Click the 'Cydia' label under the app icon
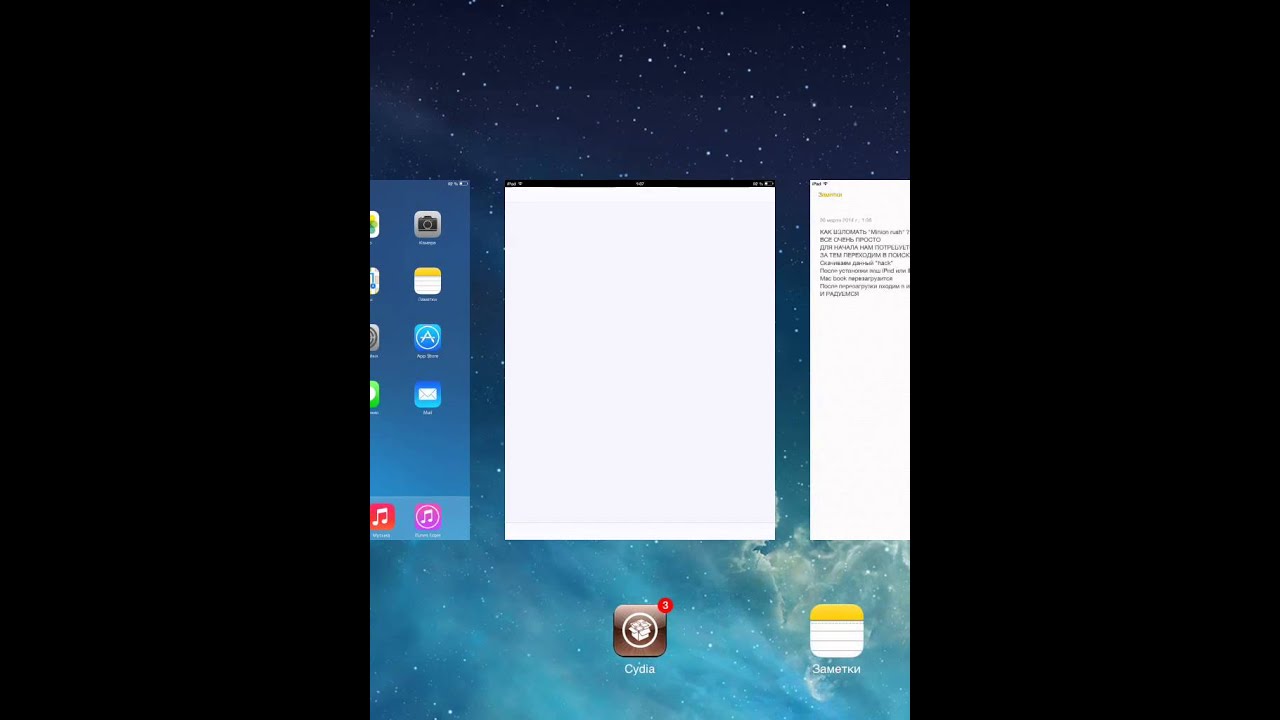Viewport: 1280px width, 720px height. coord(640,669)
